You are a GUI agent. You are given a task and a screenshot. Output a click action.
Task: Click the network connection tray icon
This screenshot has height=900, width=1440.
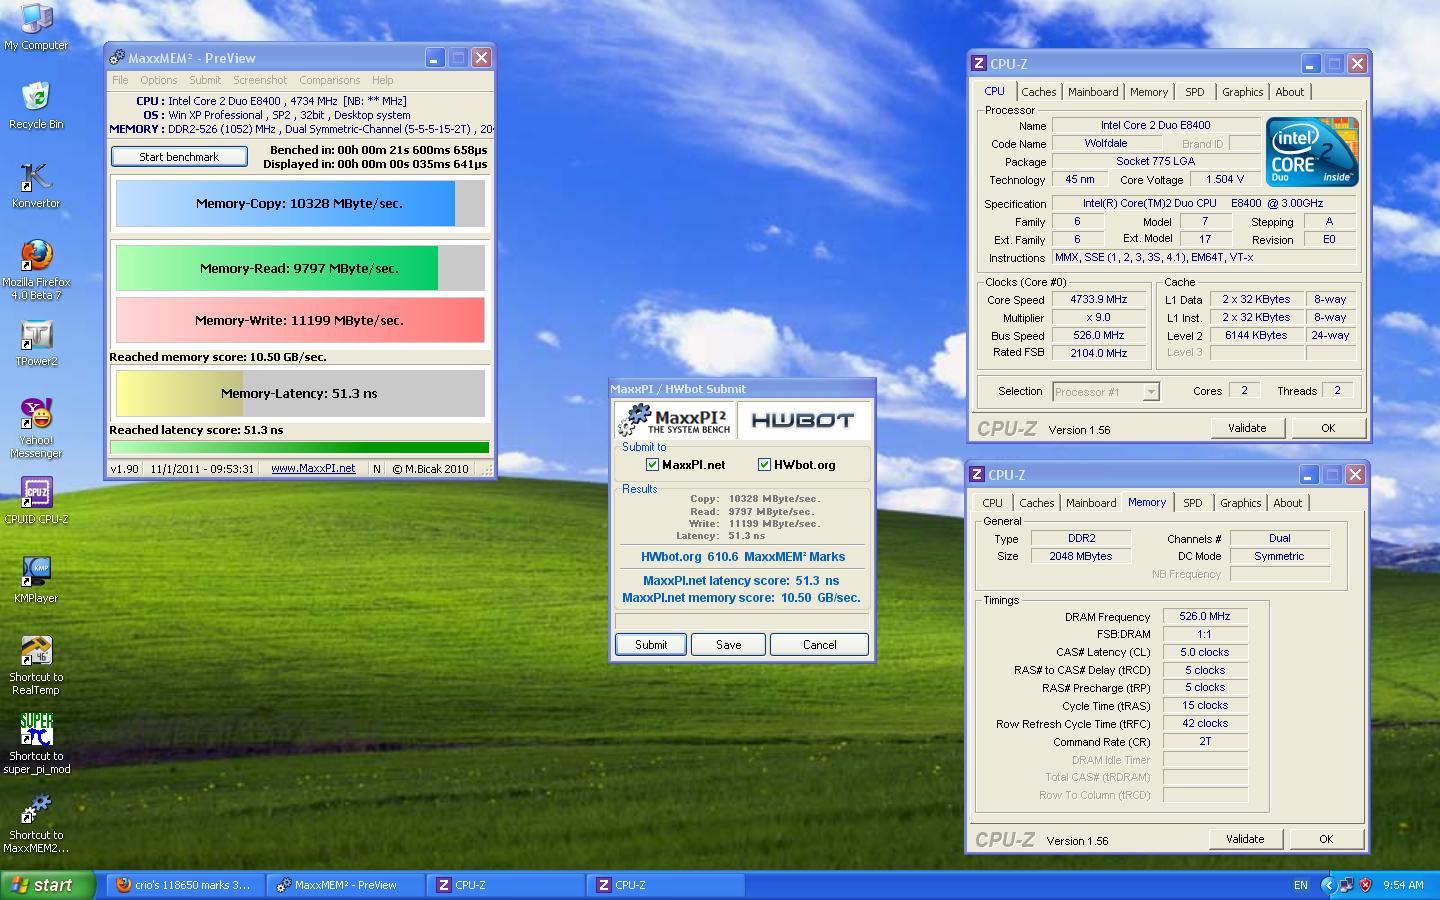[x=1347, y=885]
